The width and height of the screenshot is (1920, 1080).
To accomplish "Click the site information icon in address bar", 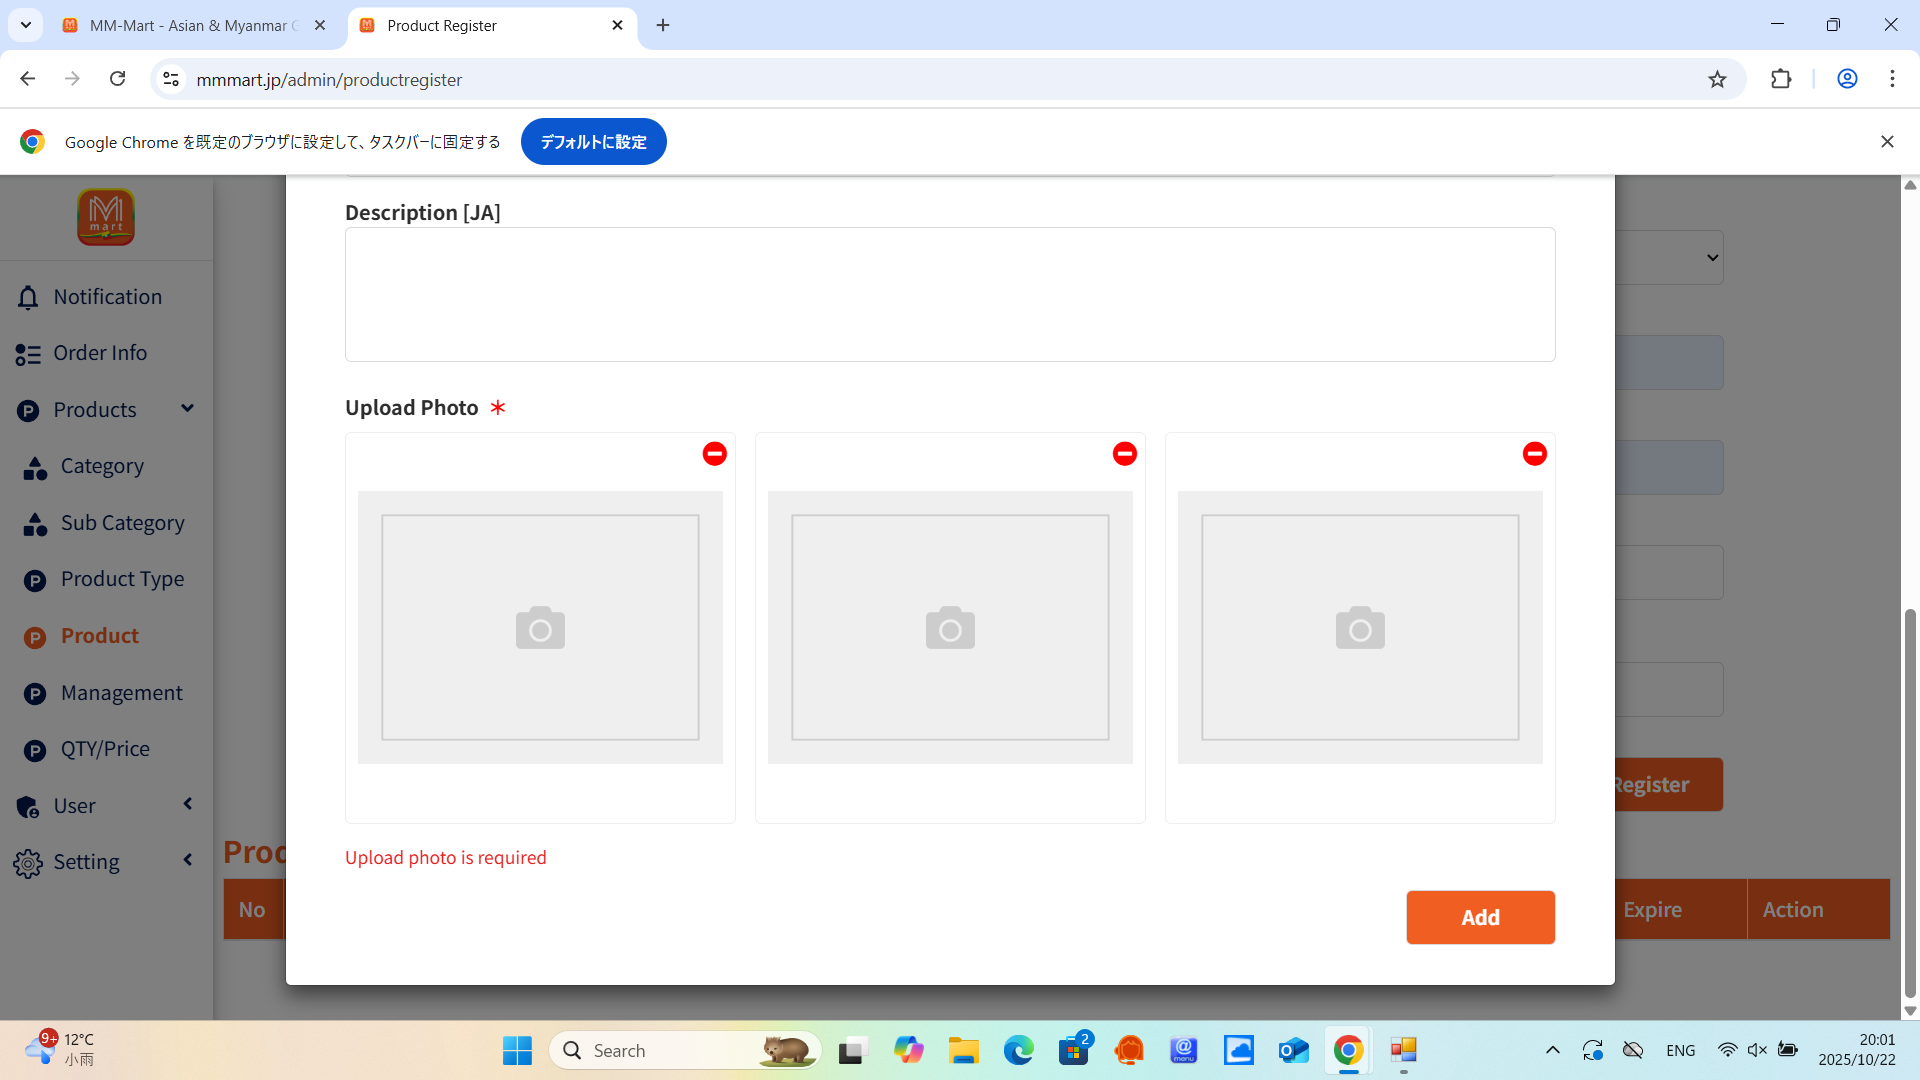I will click(171, 79).
